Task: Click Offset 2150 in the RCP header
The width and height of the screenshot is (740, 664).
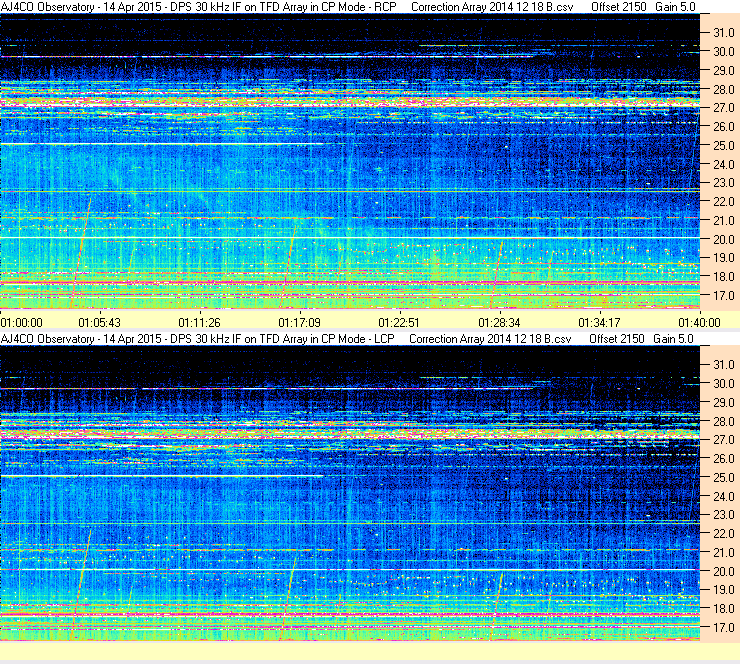Action: pyautogui.click(x=619, y=7)
